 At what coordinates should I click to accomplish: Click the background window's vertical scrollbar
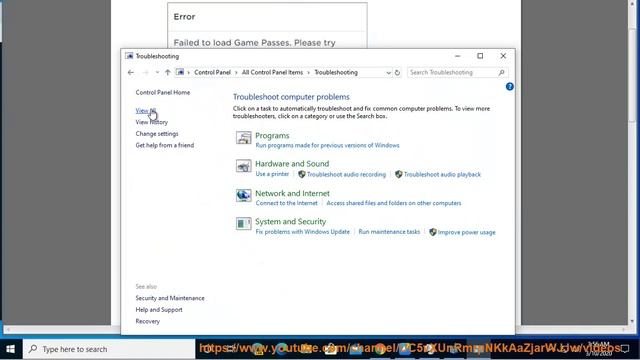click(x=632, y=163)
